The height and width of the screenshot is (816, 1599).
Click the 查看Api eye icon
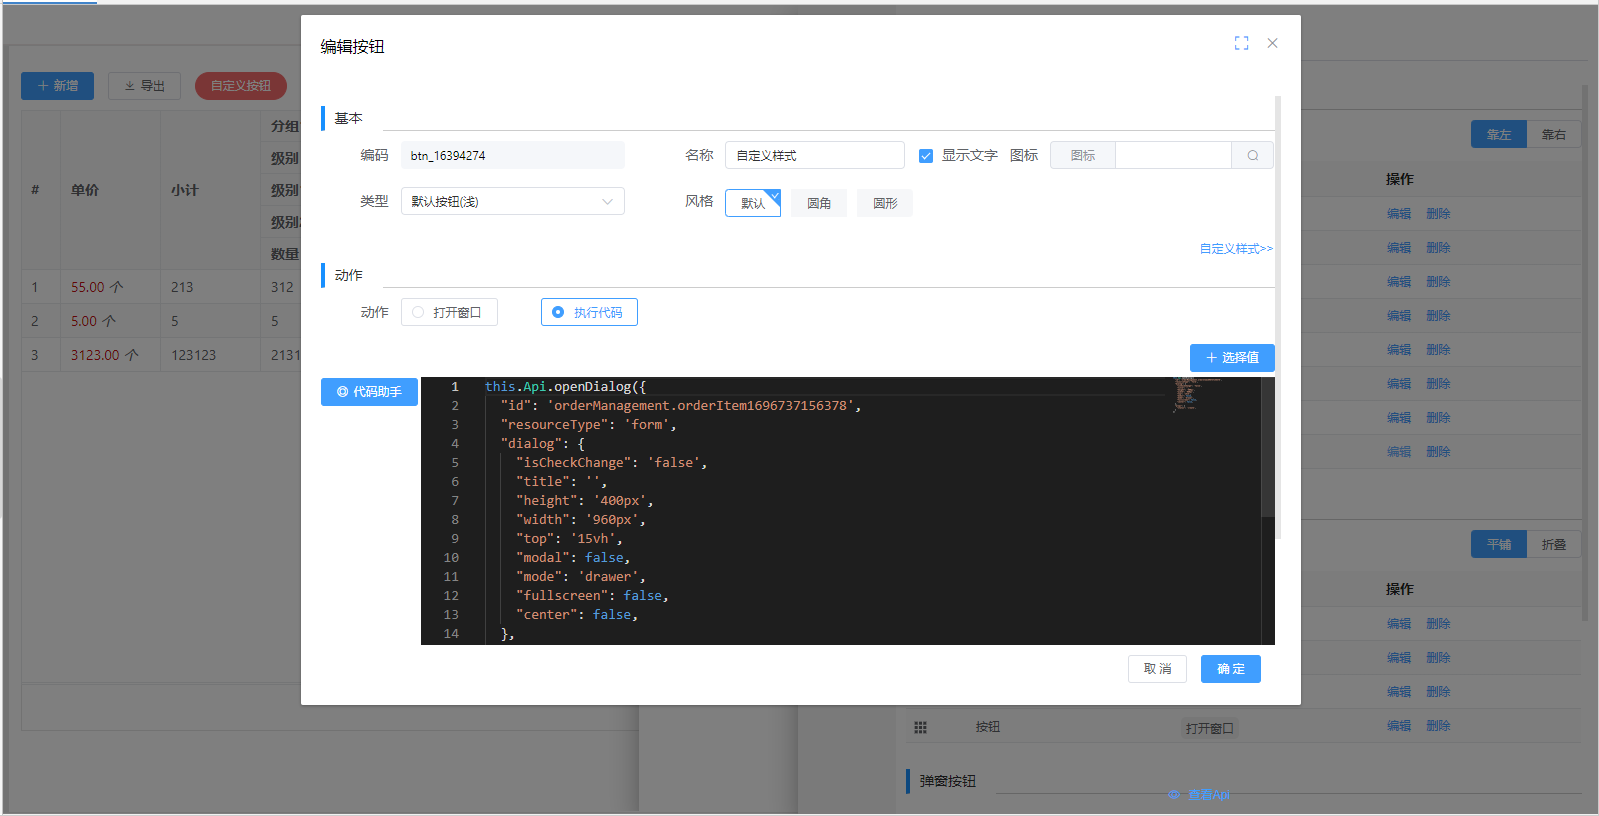point(1174,795)
